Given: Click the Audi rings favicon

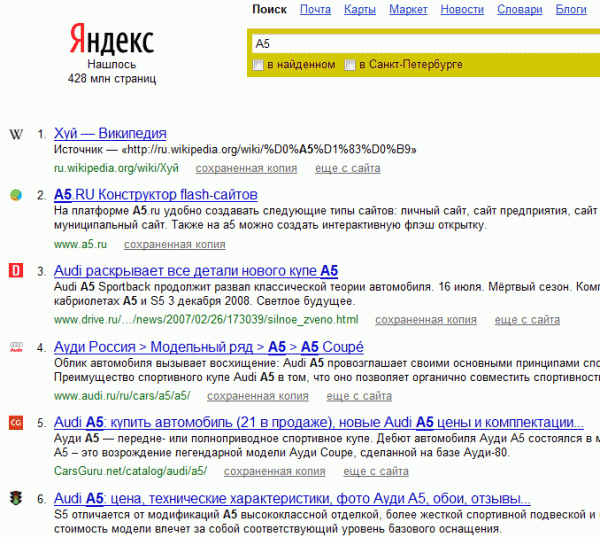Looking at the screenshot, I should pyautogui.click(x=16, y=347).
